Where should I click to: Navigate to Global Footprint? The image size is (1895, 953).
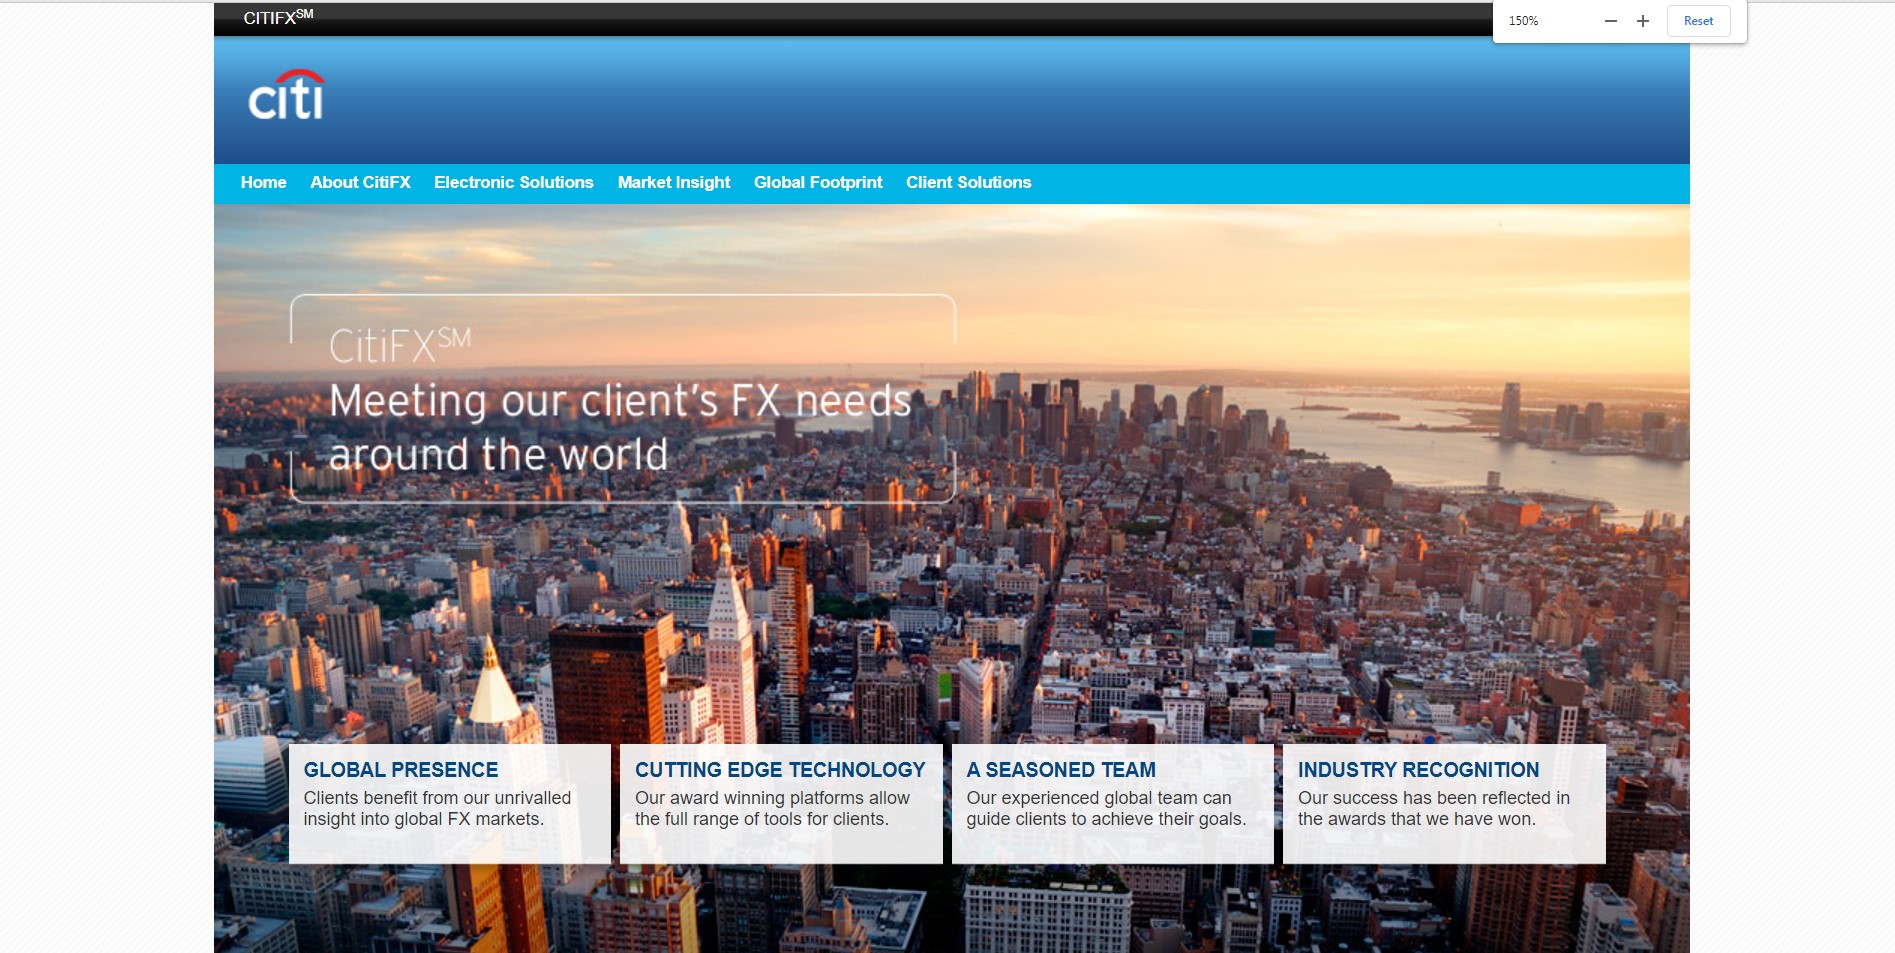[x=818, y=183]
